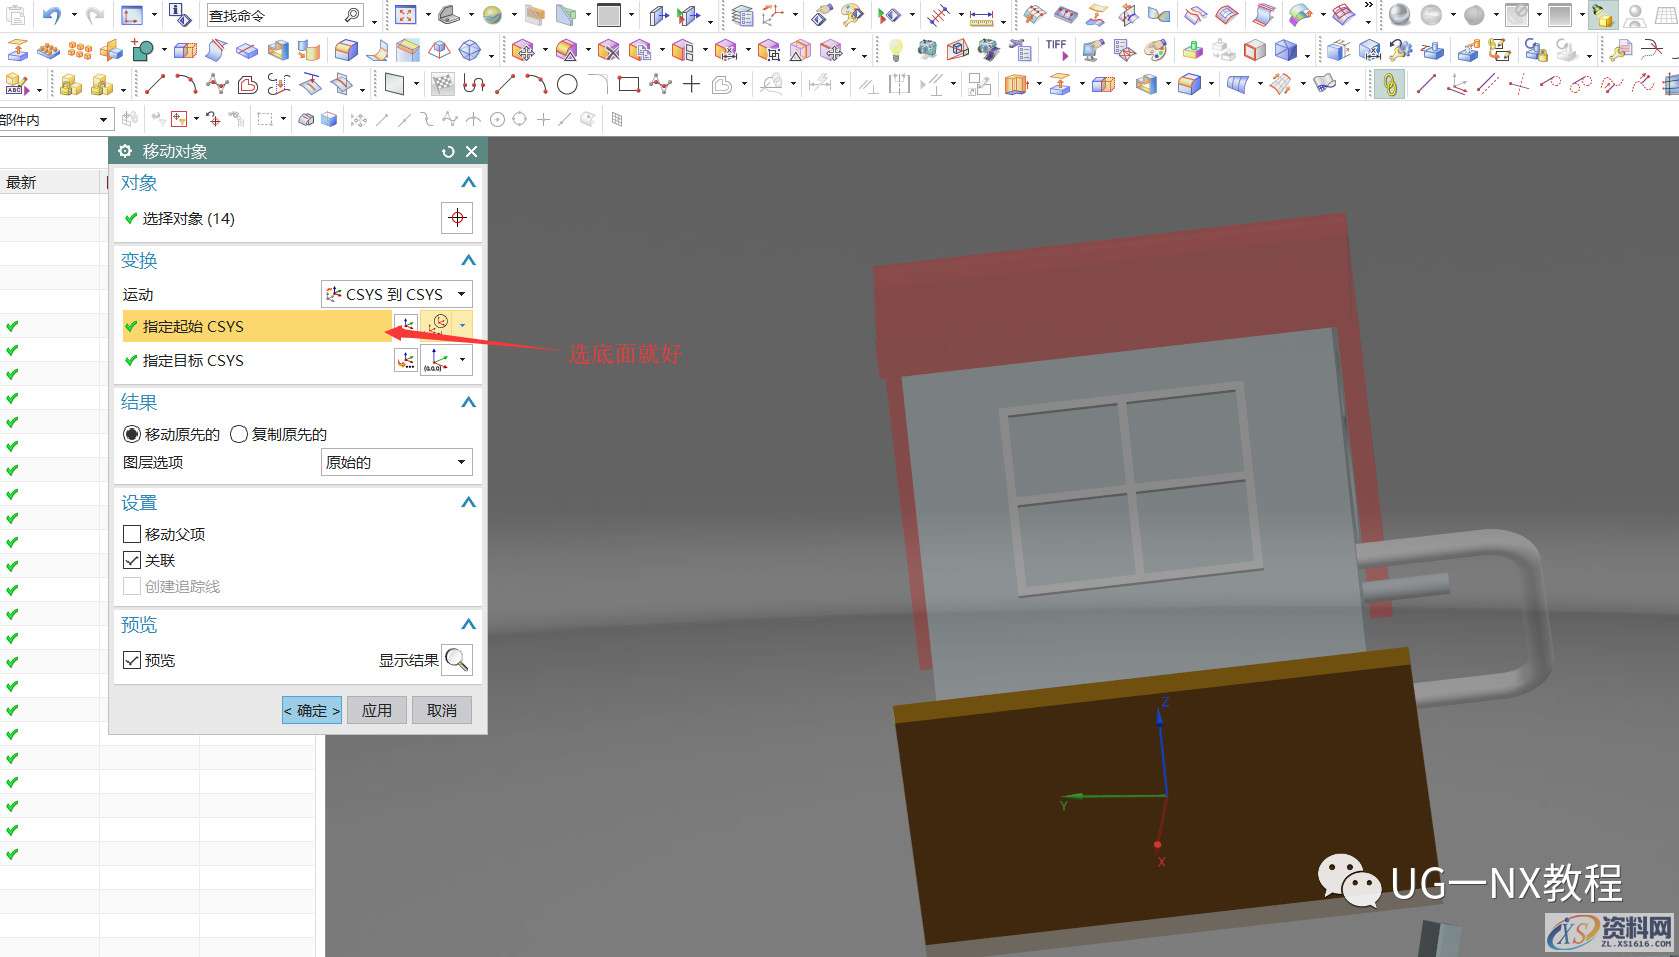
Task: Toggle the 预览 preview checkbox
Action: pyautogui.click(x=132, y=660)
